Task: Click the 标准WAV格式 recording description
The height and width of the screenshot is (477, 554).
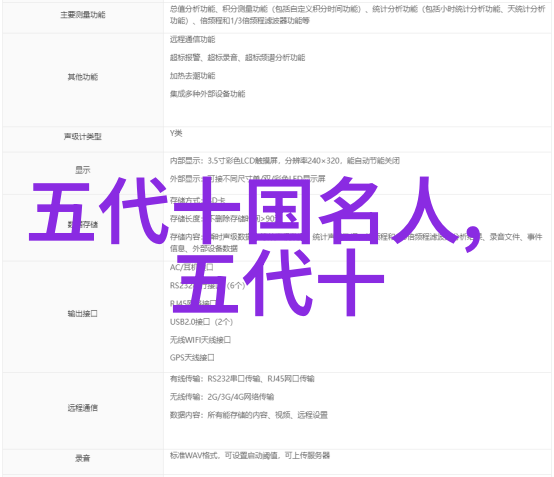Action: (x=250, y=455)
